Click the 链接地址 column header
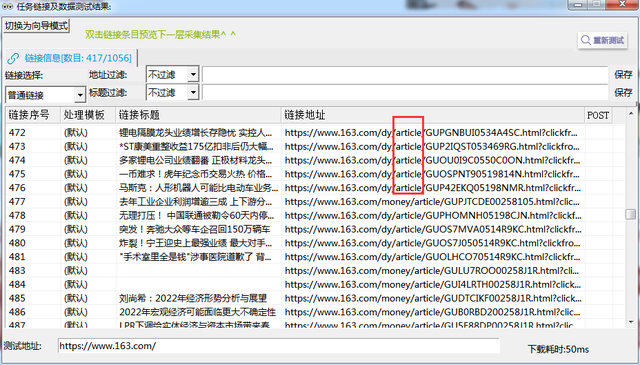640x365 pixels. (x=433, y=115)
